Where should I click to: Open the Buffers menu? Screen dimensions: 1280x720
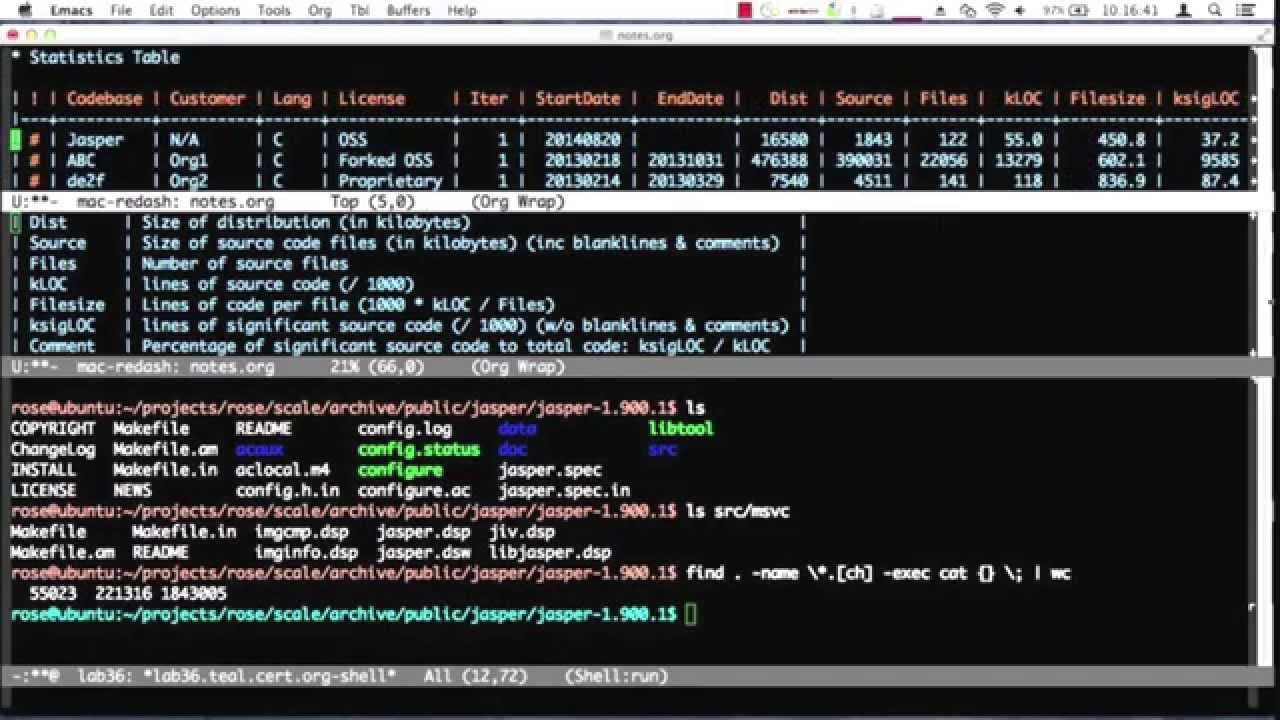pos(408,10)
